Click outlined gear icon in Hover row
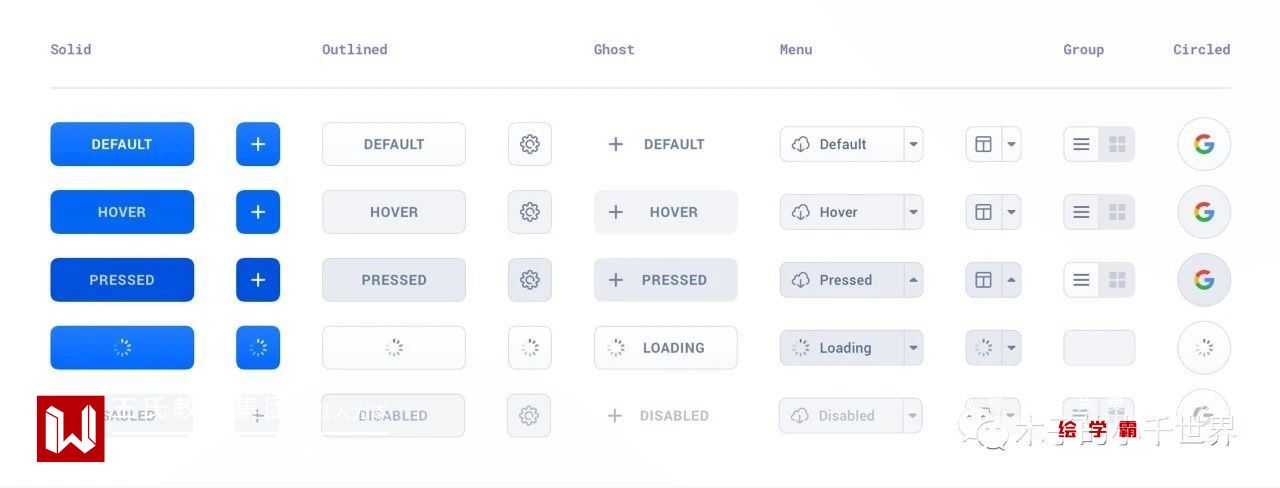1280x488 pixels. tap(530, 212)
